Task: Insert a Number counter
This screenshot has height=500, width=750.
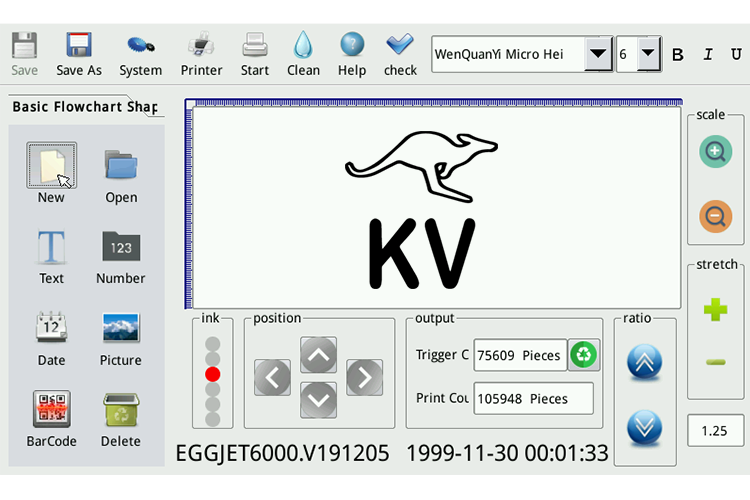Action: pyautogui.click(x=121, y=246)
